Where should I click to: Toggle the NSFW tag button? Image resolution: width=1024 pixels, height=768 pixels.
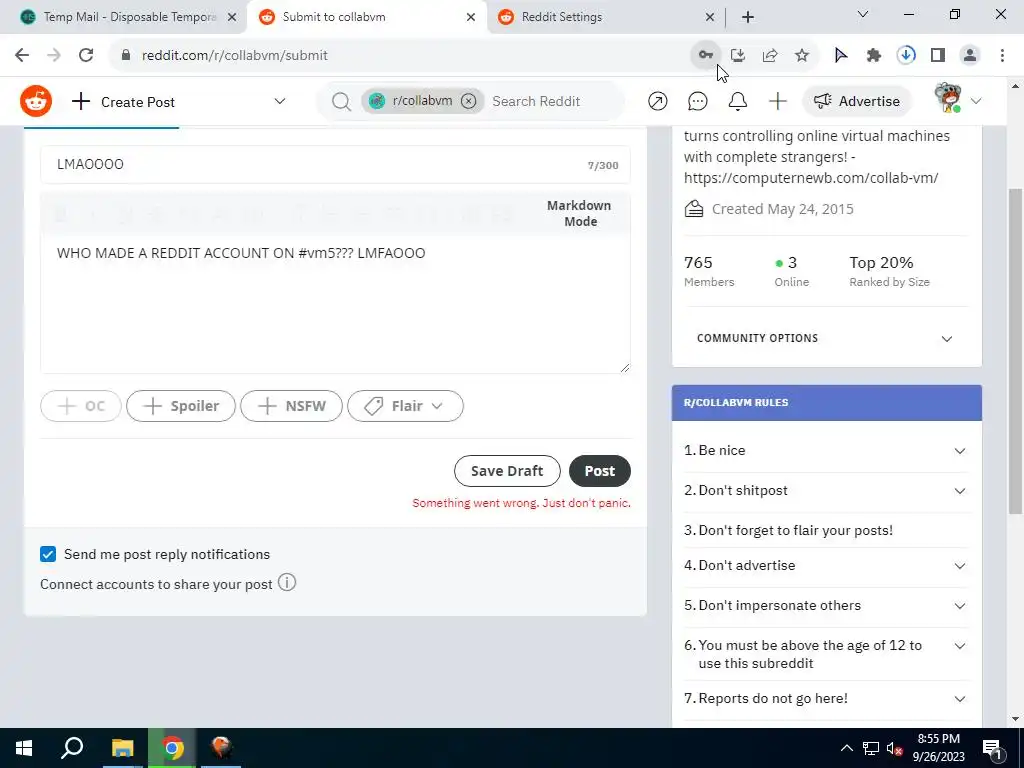(x=291, y=406)
